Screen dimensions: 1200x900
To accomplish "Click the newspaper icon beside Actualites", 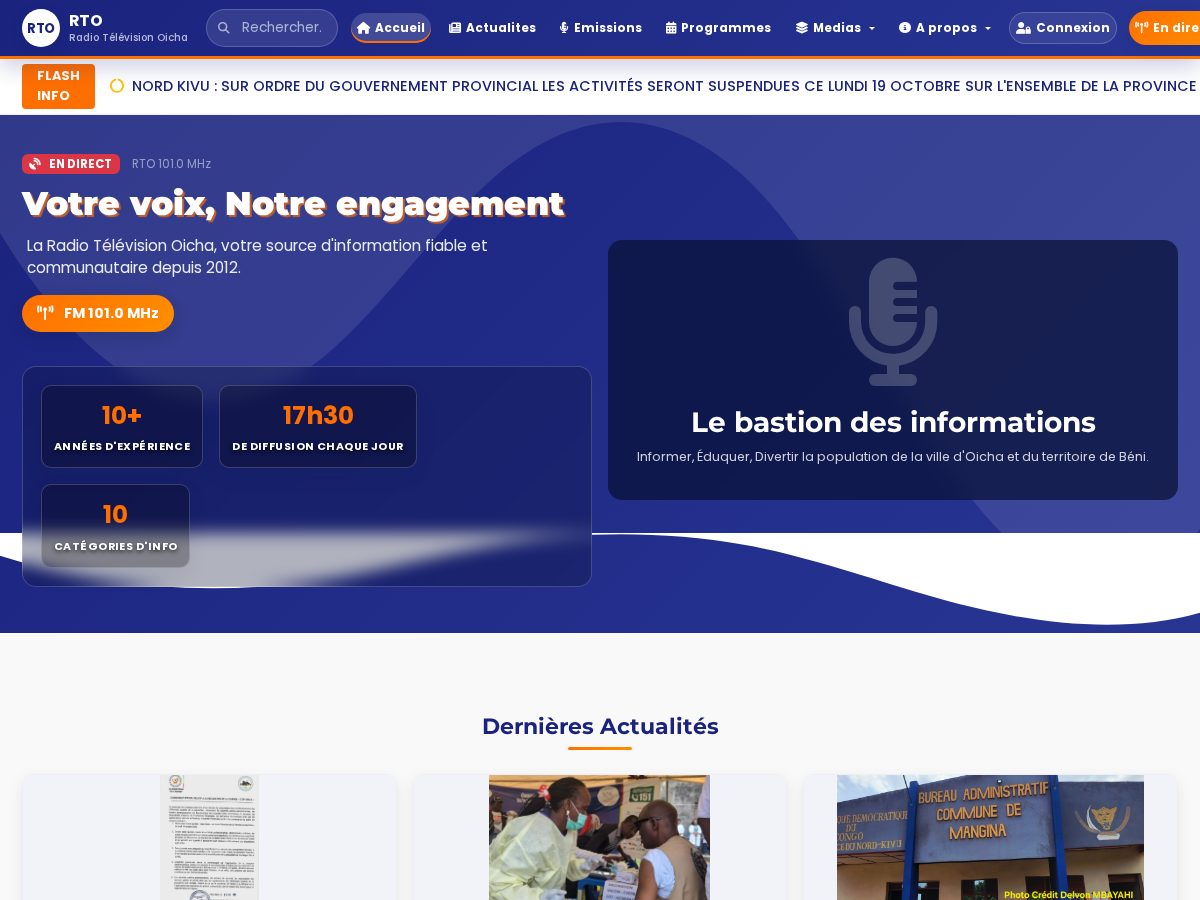I will tap(455, 28).
